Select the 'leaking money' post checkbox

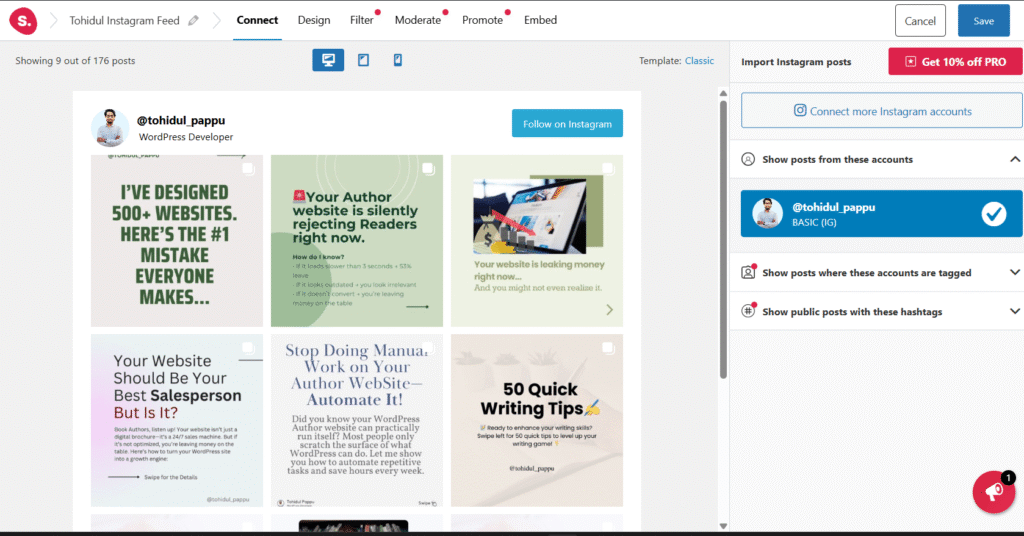(608, 168)
